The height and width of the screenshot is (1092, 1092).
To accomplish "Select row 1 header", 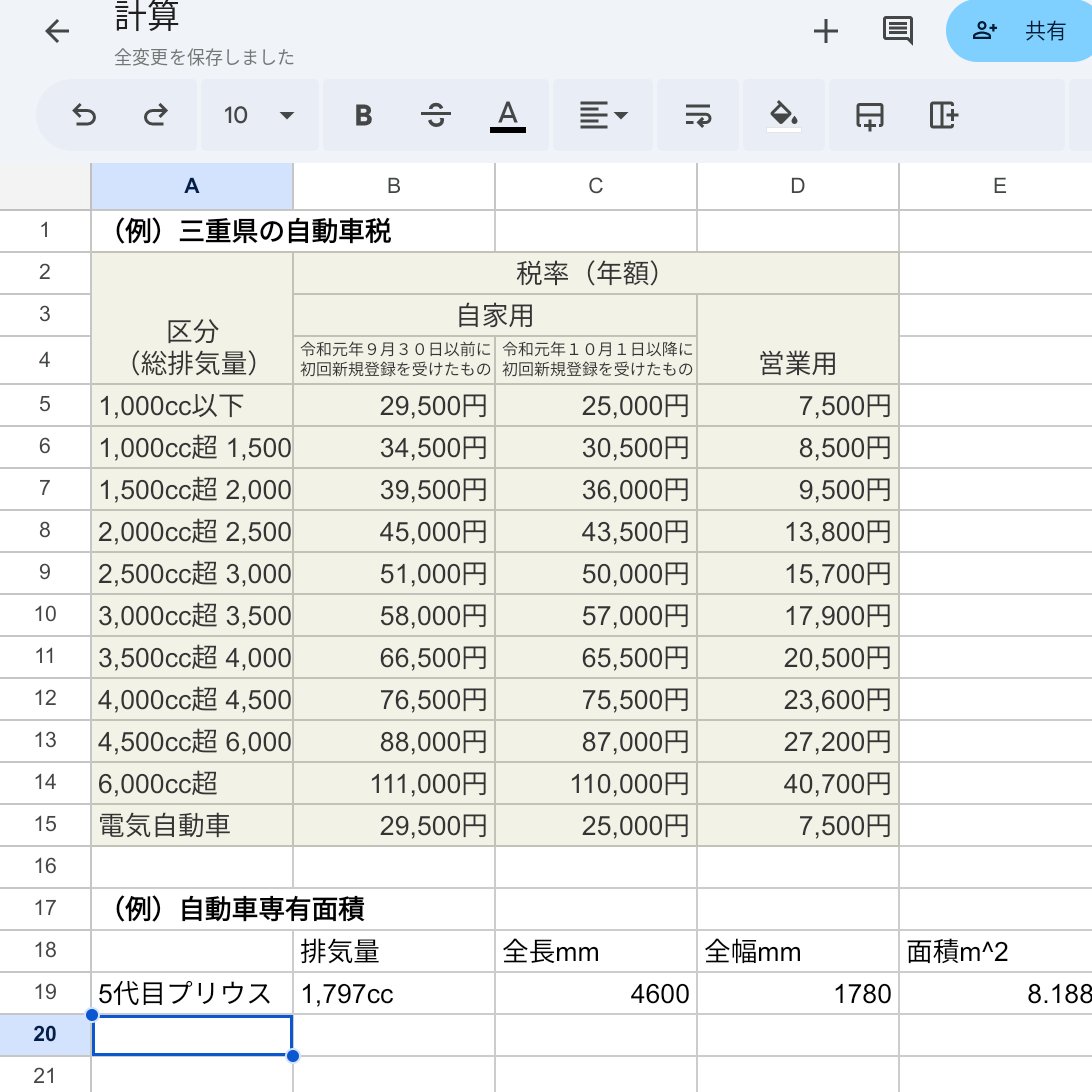I will (45, 231).
